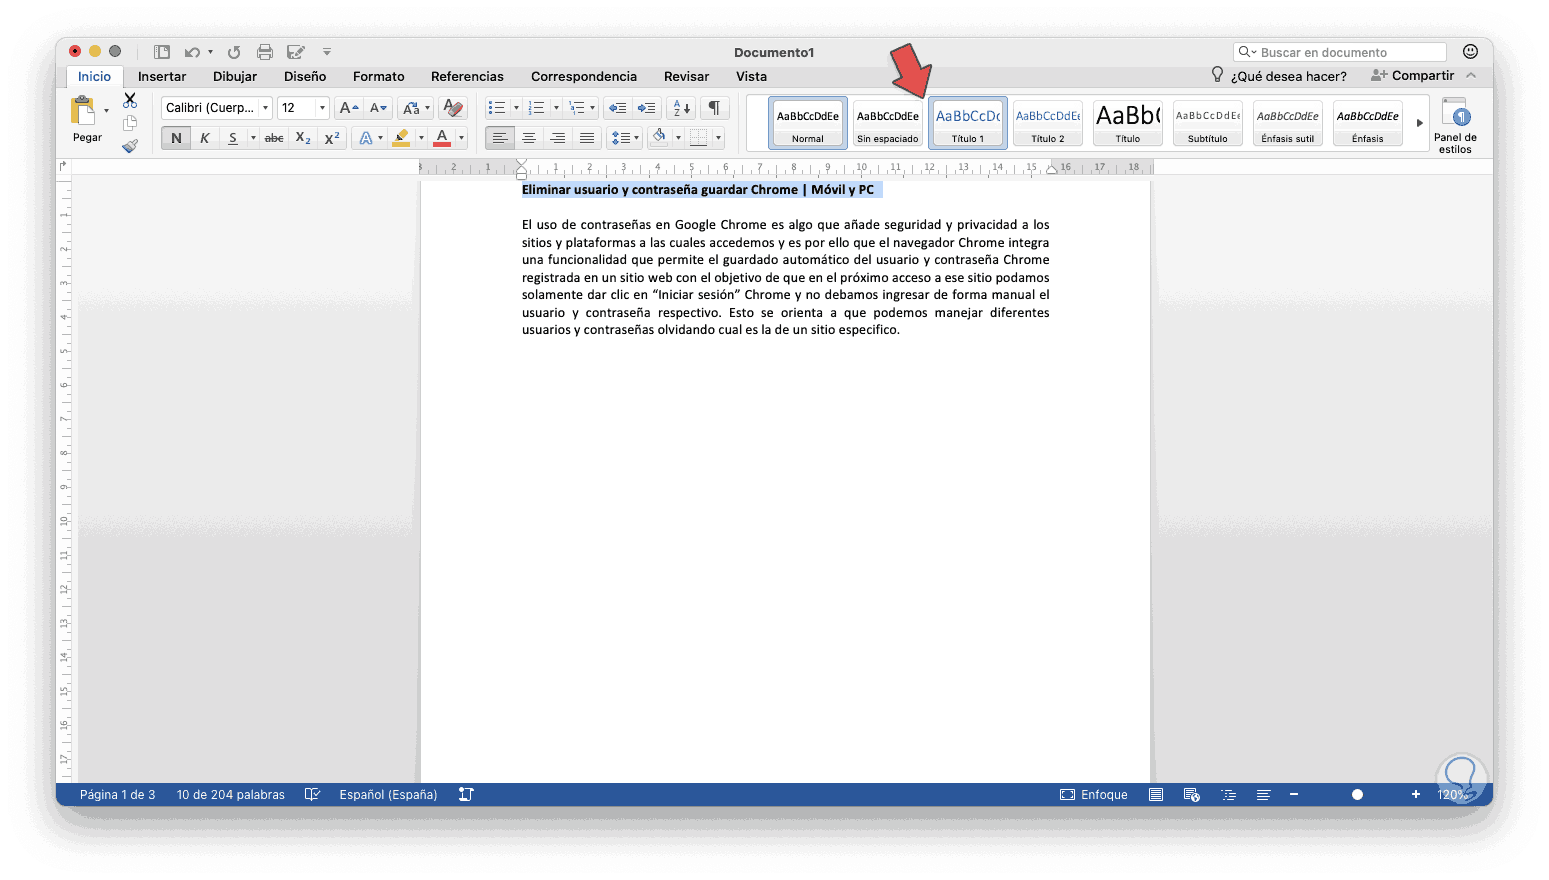Sort text with the A-Z icon
The height and width of the screenshot is (880, 1549).
[681, 108]
